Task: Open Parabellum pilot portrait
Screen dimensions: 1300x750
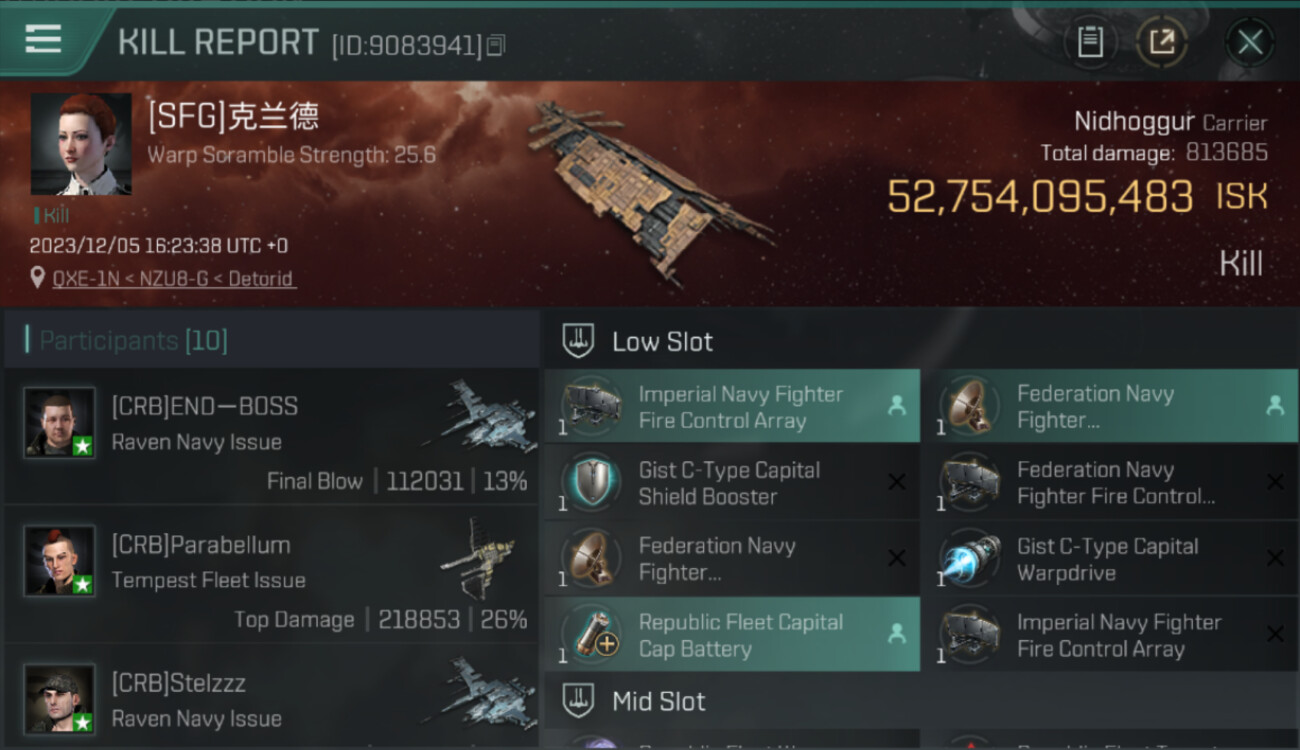Action: click(60, 560)
